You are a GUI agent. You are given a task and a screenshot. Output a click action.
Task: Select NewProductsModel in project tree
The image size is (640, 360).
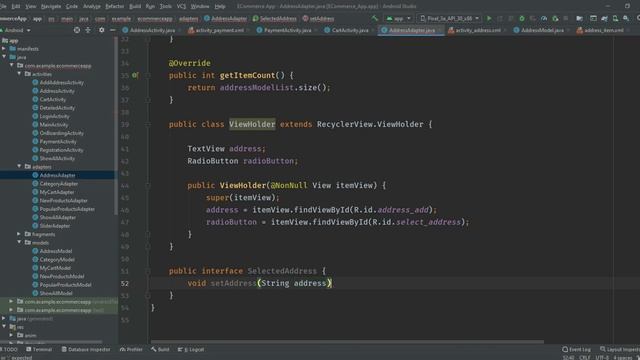[x=62, y=276]
